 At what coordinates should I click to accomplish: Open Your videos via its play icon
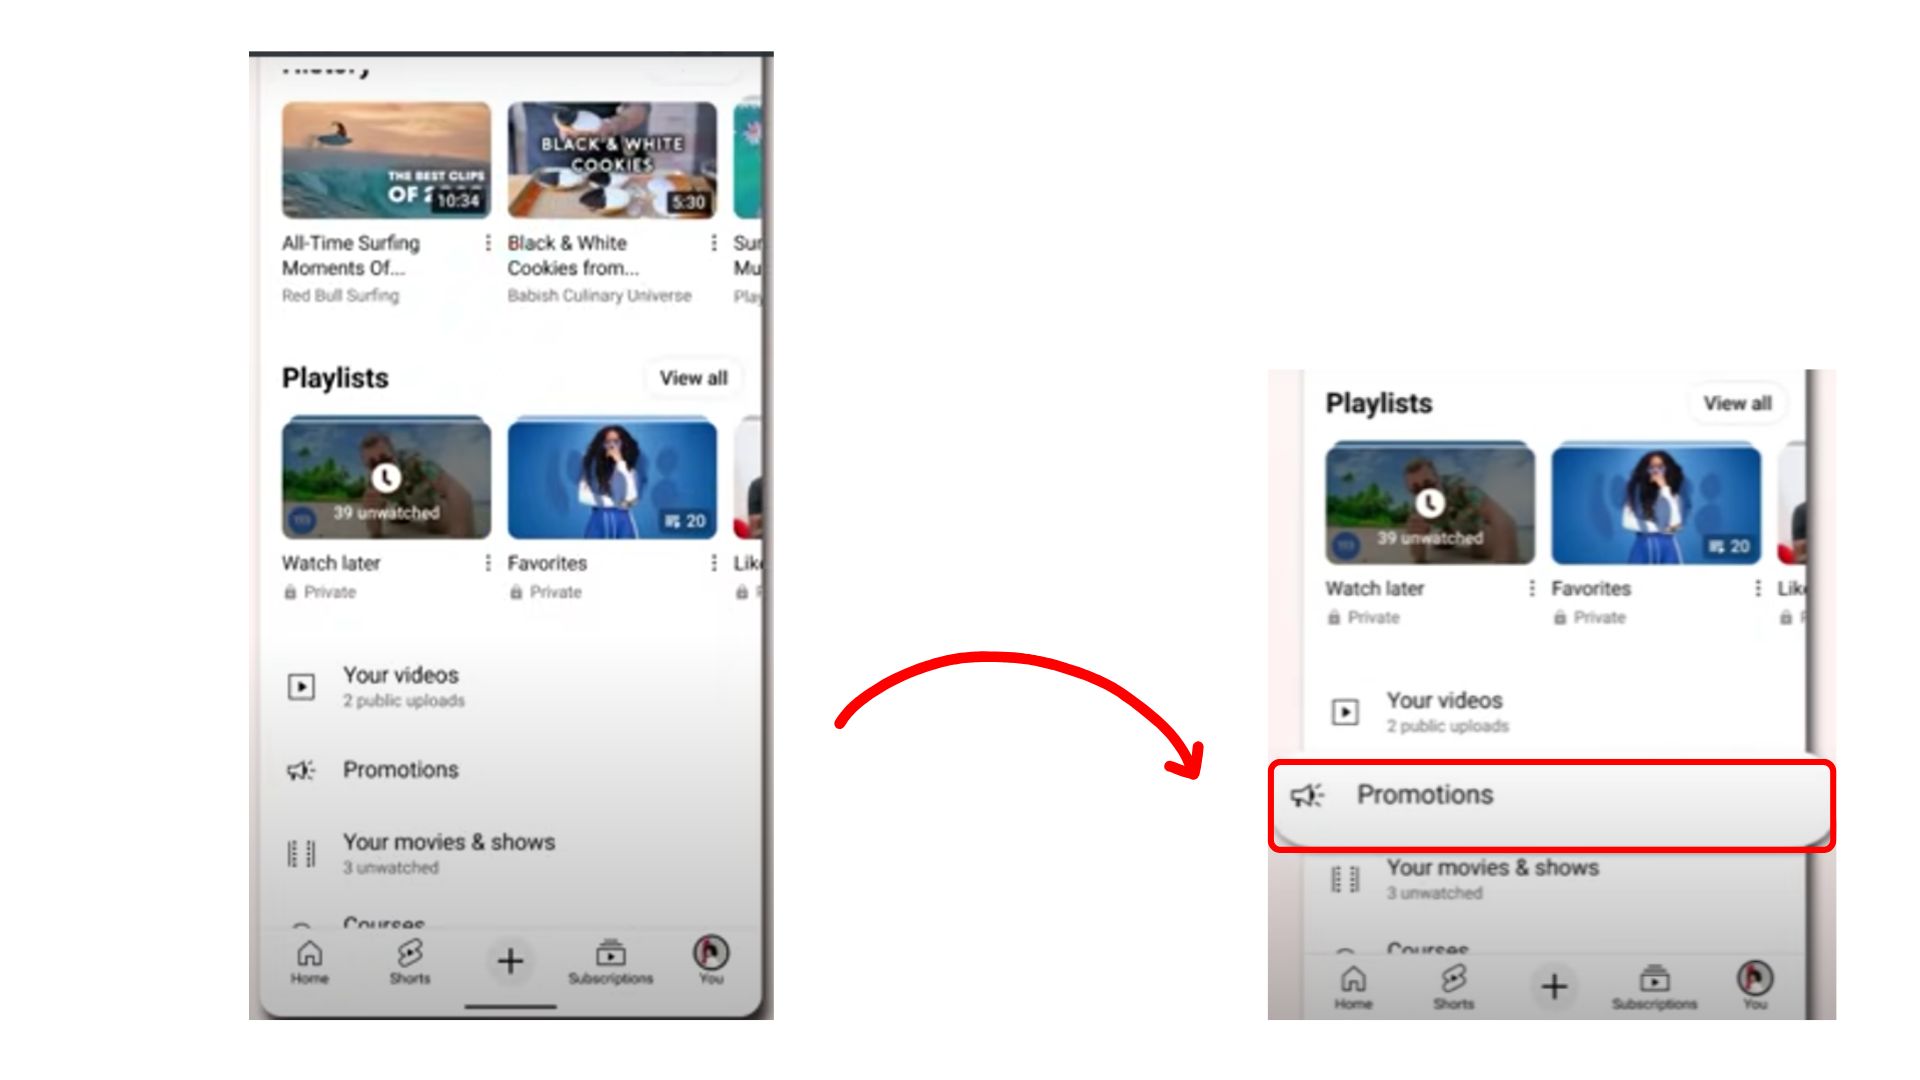tap(299, 686)
